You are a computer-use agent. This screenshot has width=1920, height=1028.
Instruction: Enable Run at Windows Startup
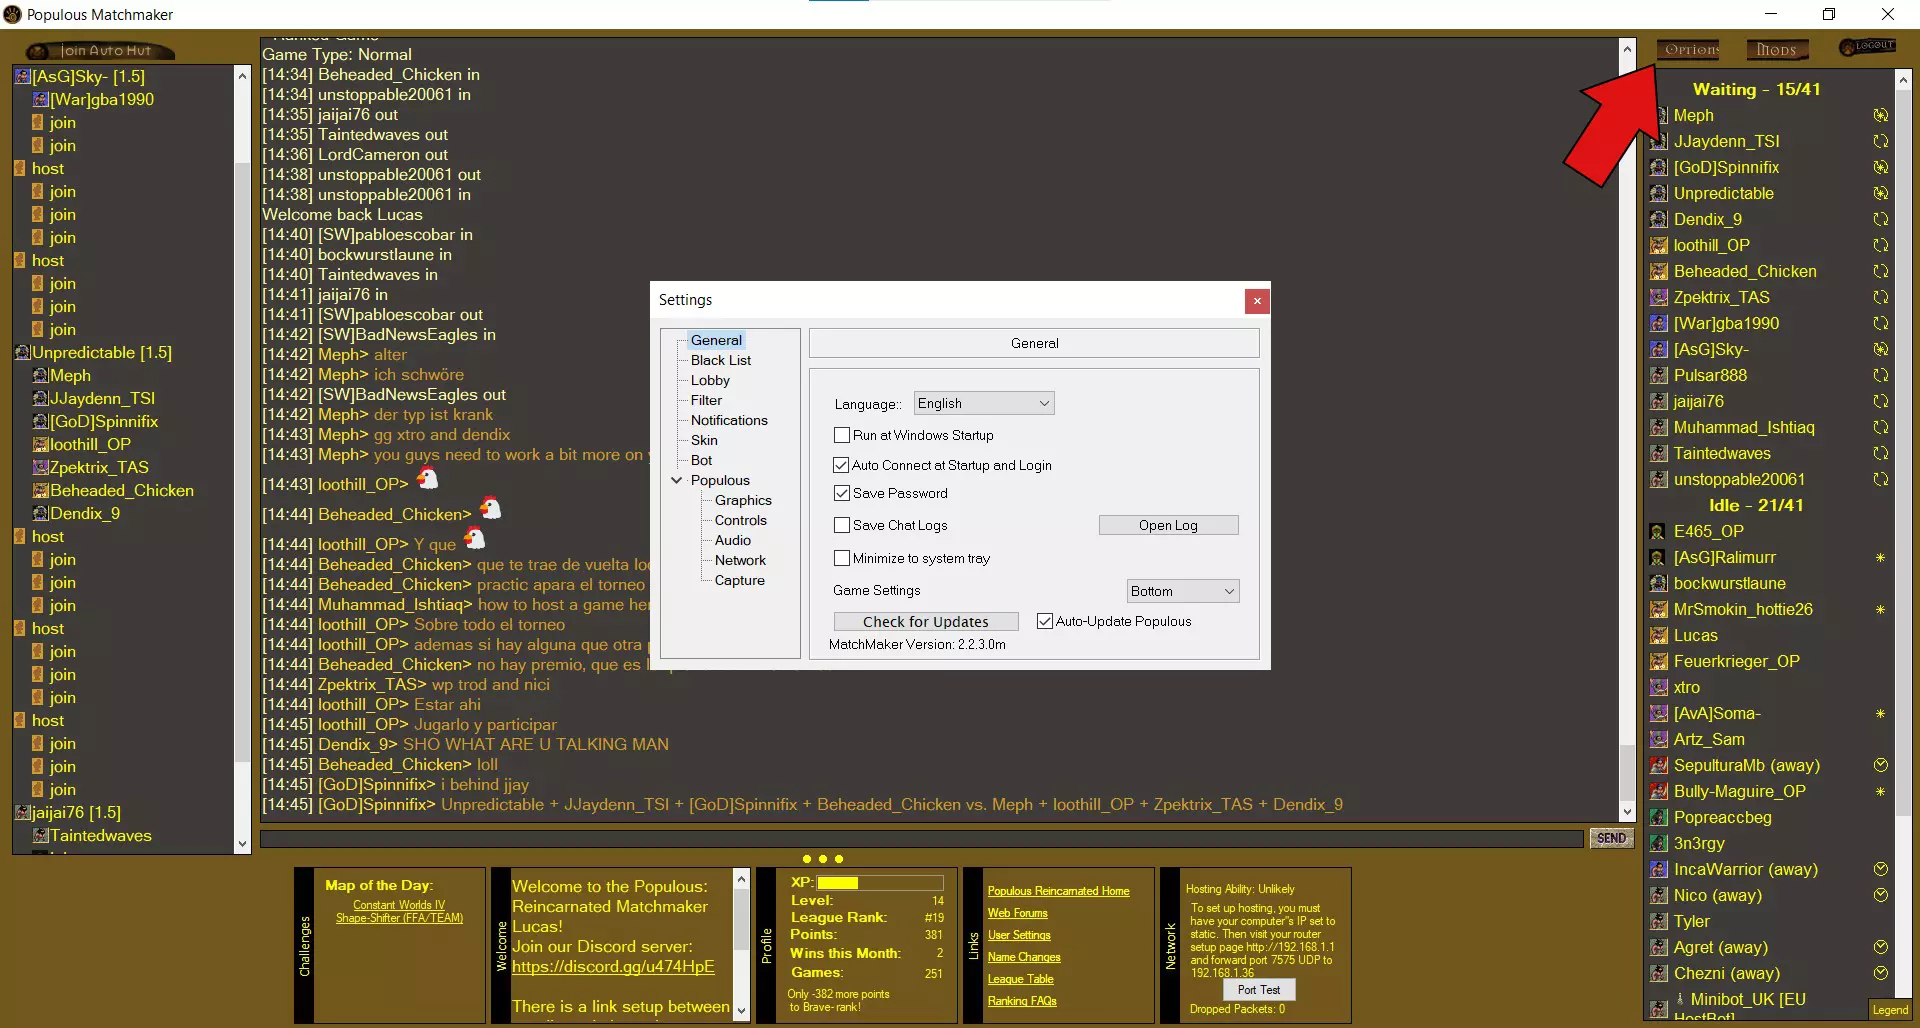842,435
